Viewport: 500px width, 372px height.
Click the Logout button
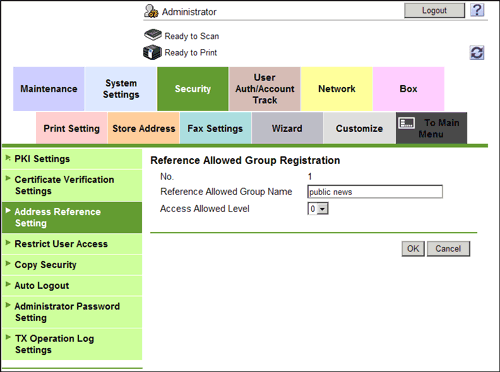click(434, 11)
